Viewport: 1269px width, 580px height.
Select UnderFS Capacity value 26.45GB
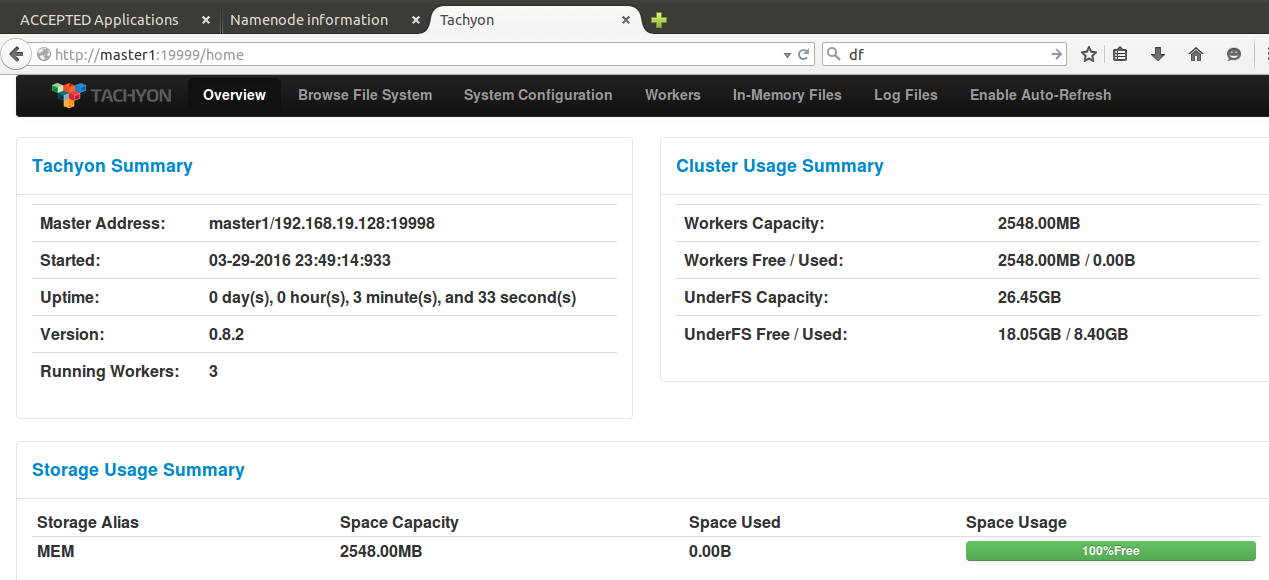coord(1029,297)
